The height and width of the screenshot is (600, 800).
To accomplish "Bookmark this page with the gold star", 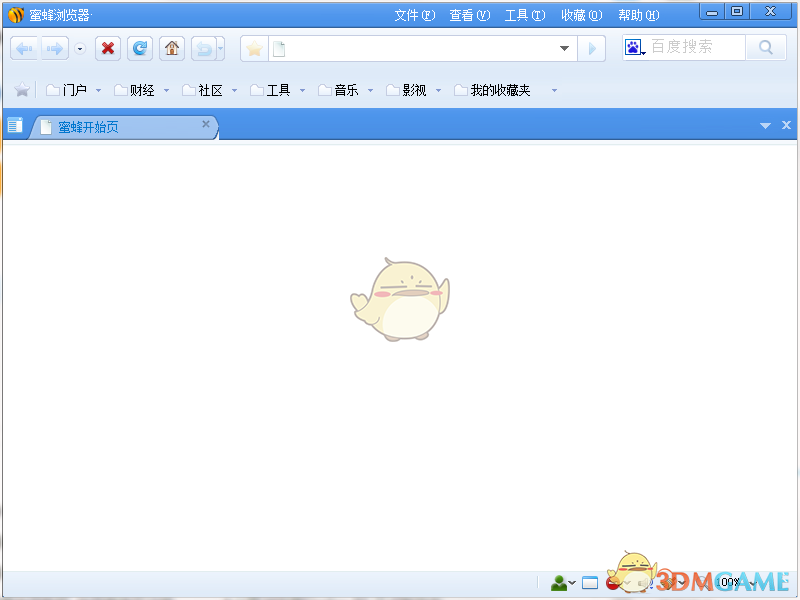I will click(x=254, y=48).
